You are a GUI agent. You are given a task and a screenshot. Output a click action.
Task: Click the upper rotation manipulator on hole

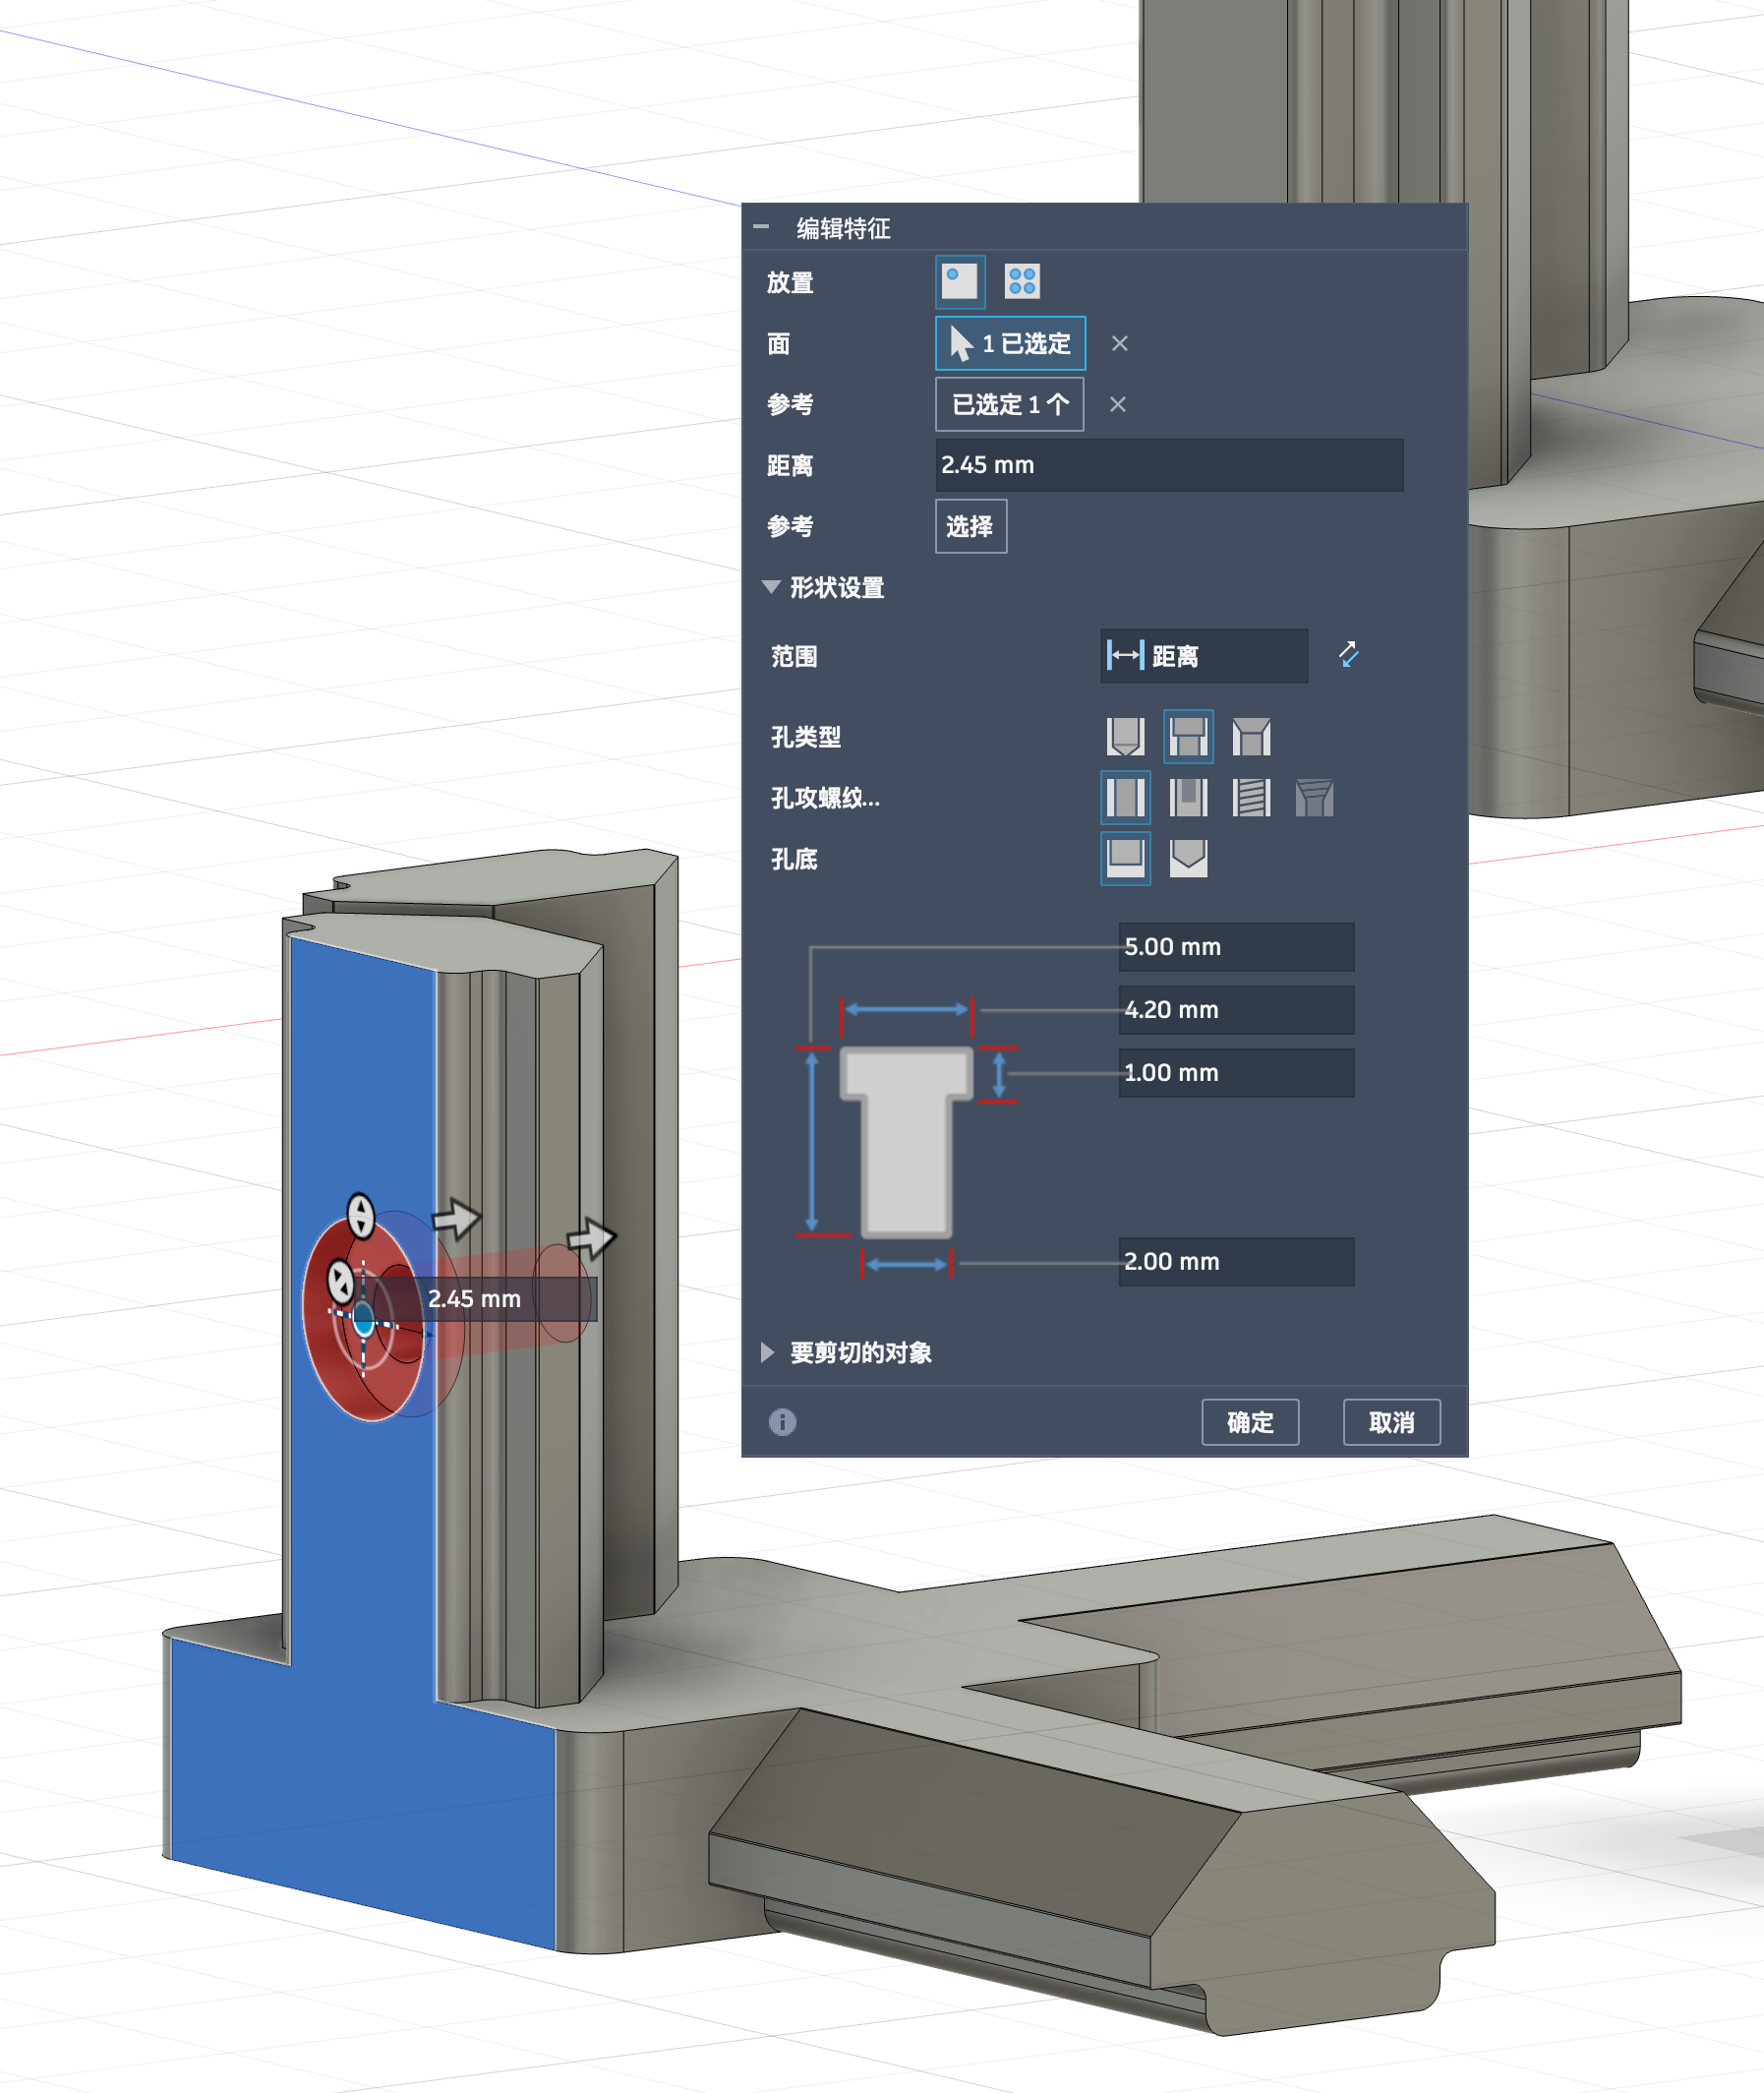point(360,1216)
